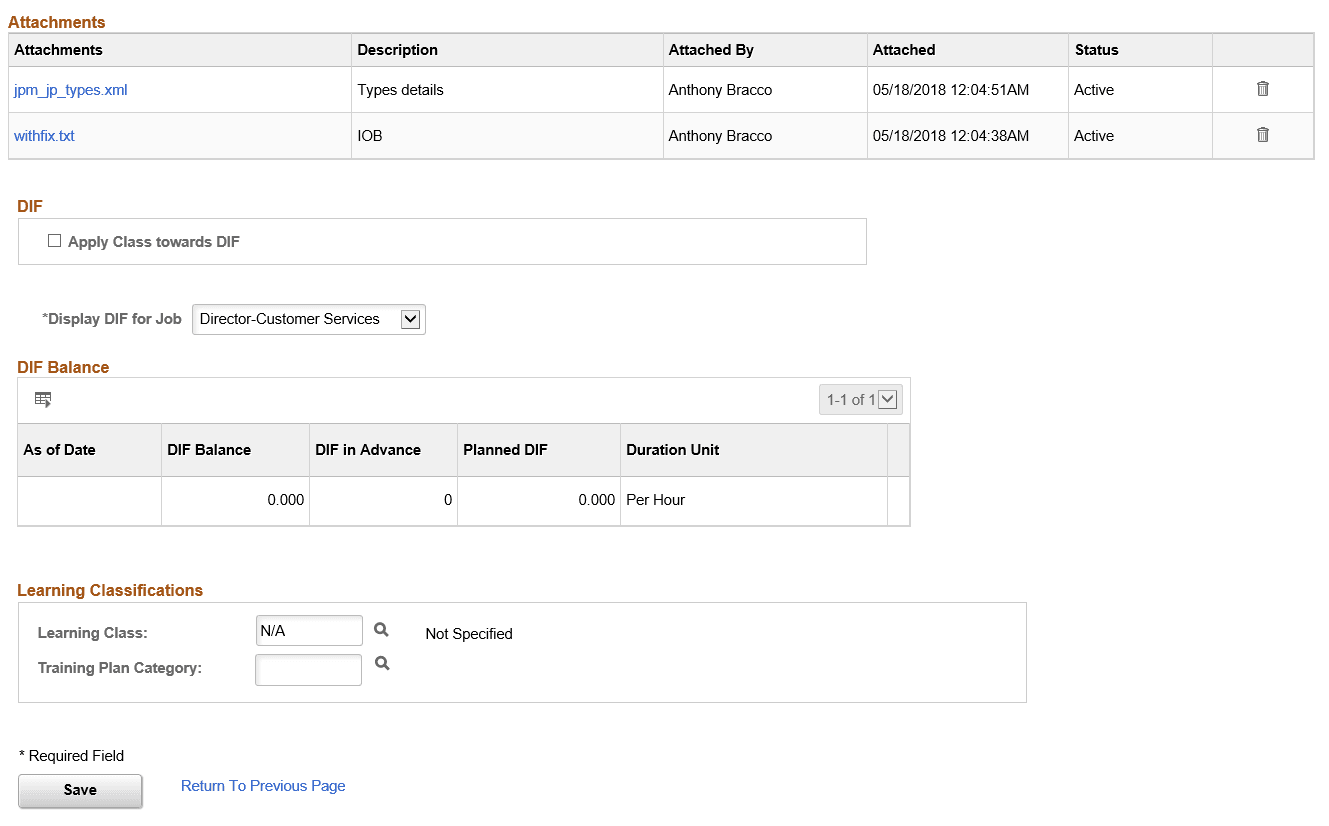Follow the Return To Previous Page link

(263, 786)
